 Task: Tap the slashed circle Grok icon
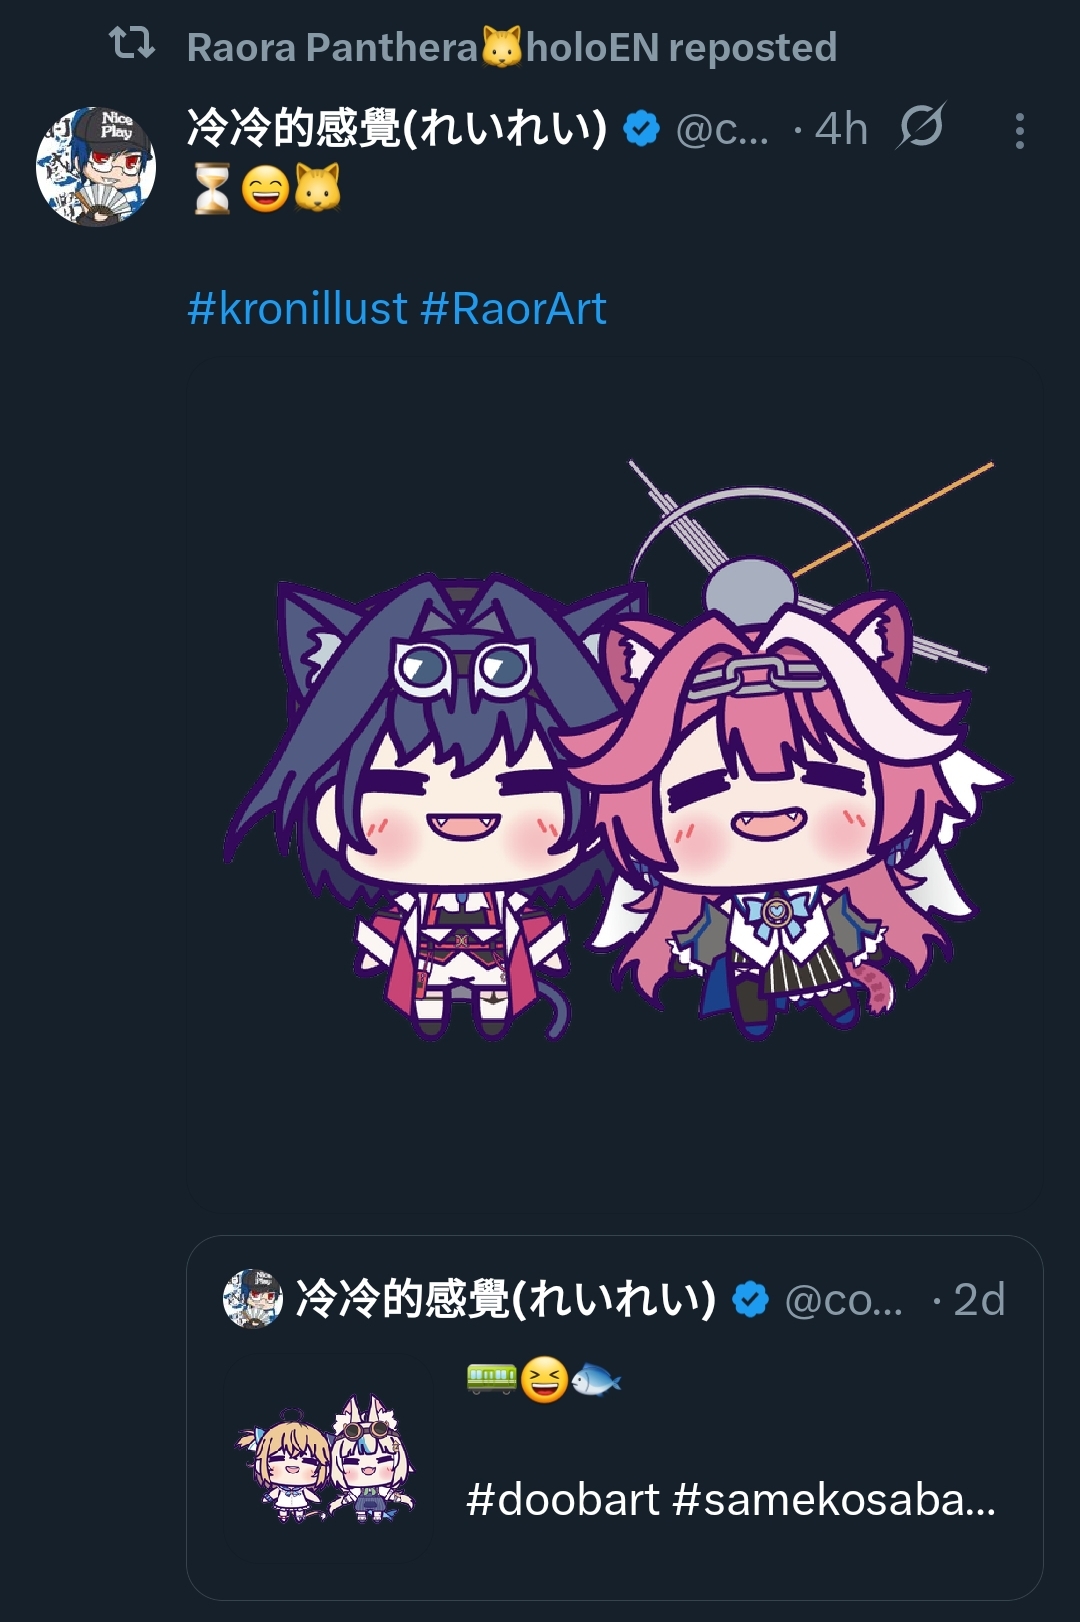tap(921, 127)
